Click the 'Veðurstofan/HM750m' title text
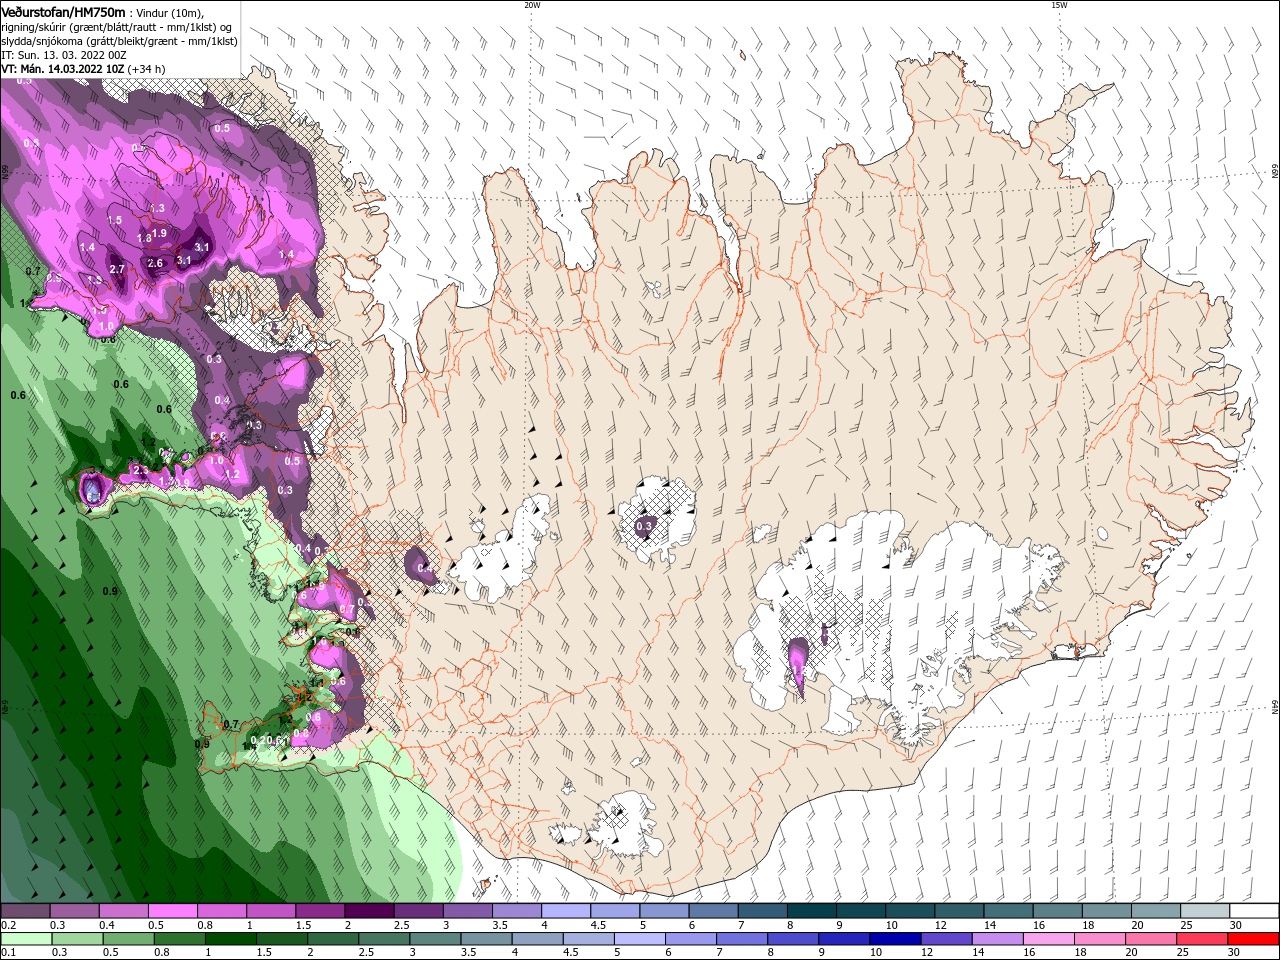1280x960 pixels. [x=63, y=11]
